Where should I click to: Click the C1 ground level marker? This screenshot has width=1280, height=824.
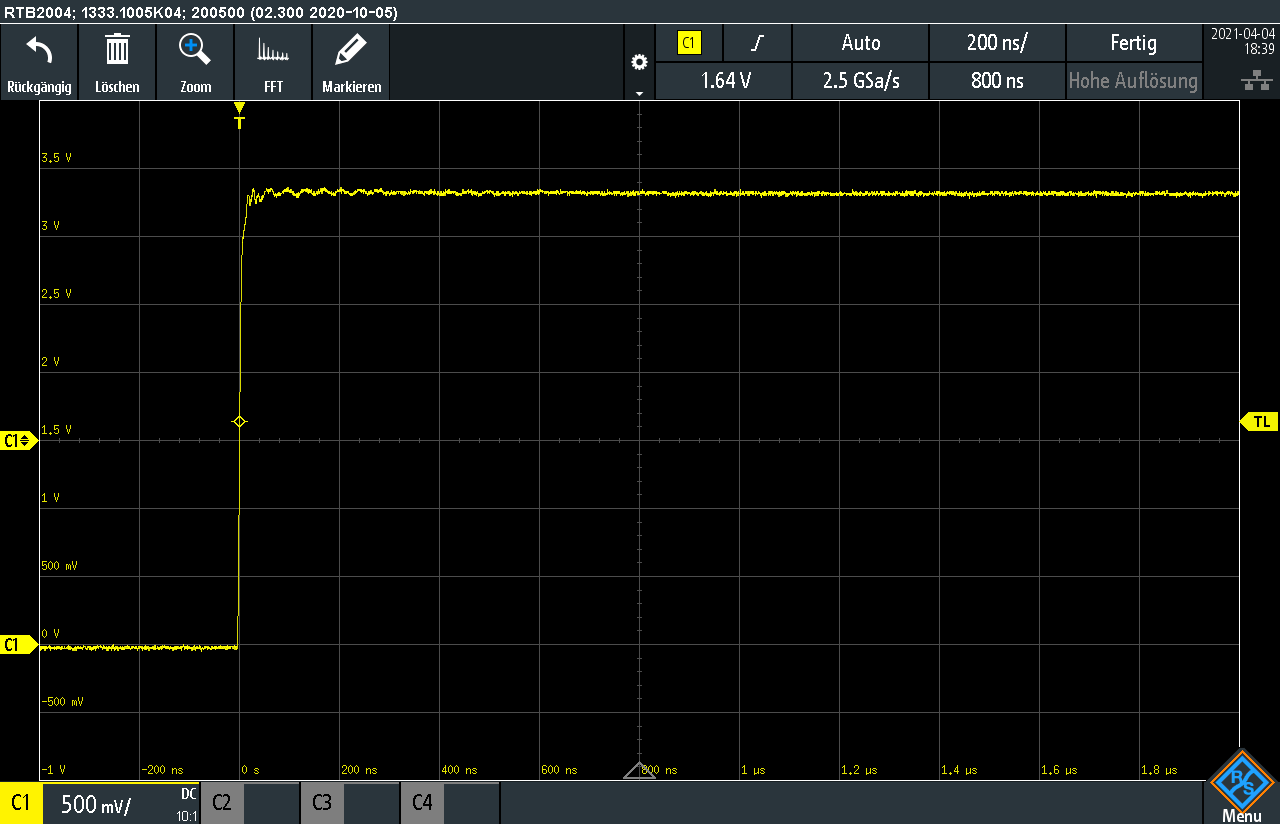[18, 645]
